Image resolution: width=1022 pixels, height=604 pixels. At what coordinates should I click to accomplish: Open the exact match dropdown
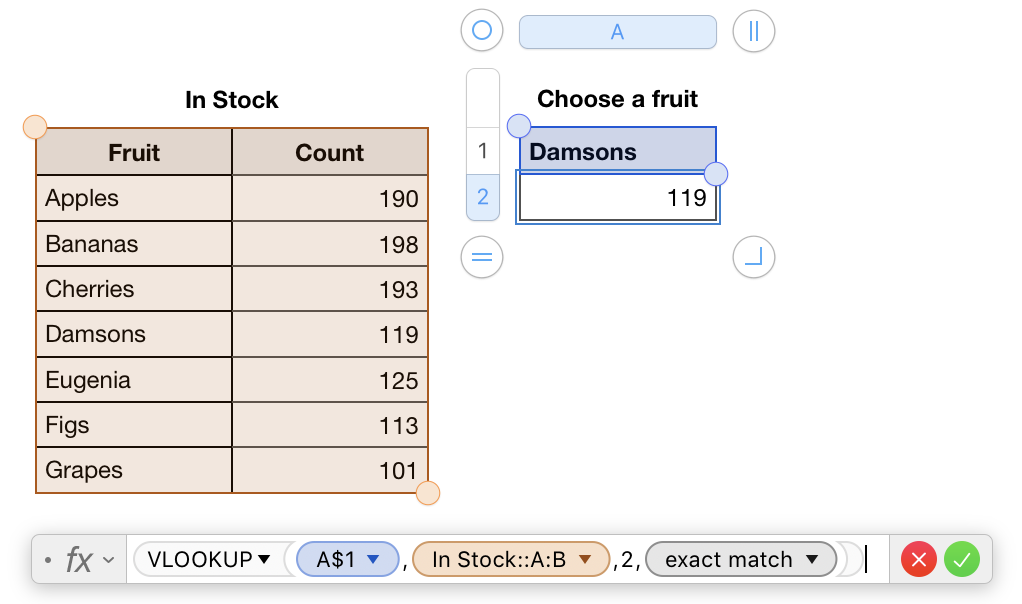(x=812, y=560)
